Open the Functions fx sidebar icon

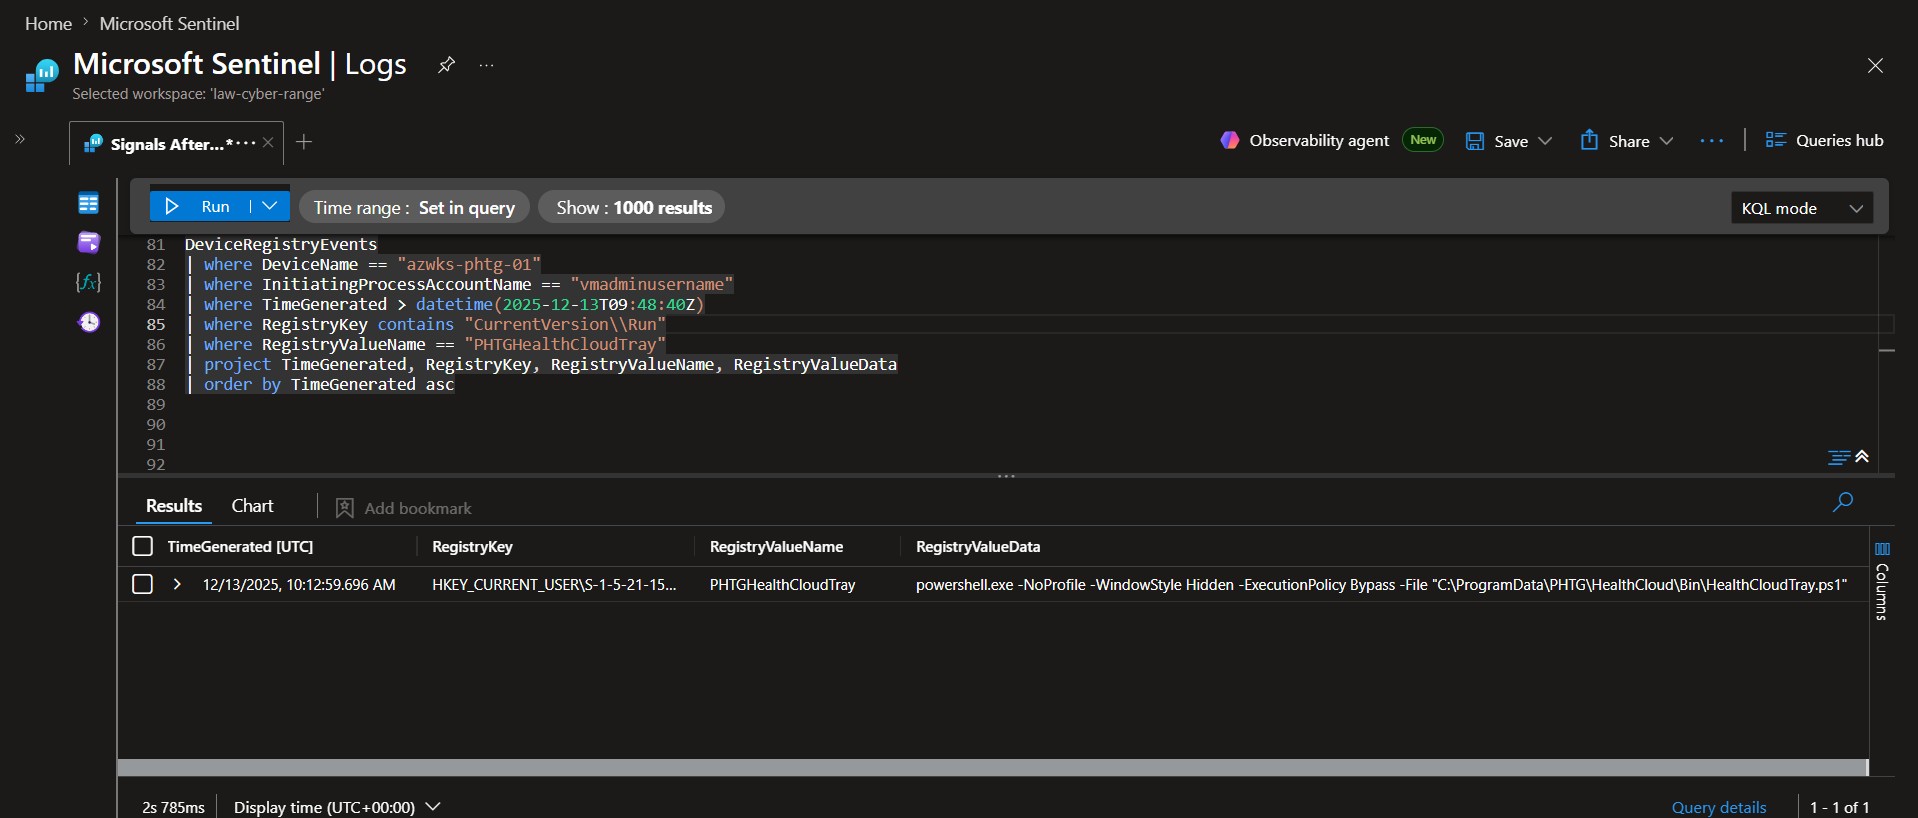coord(88,282)
